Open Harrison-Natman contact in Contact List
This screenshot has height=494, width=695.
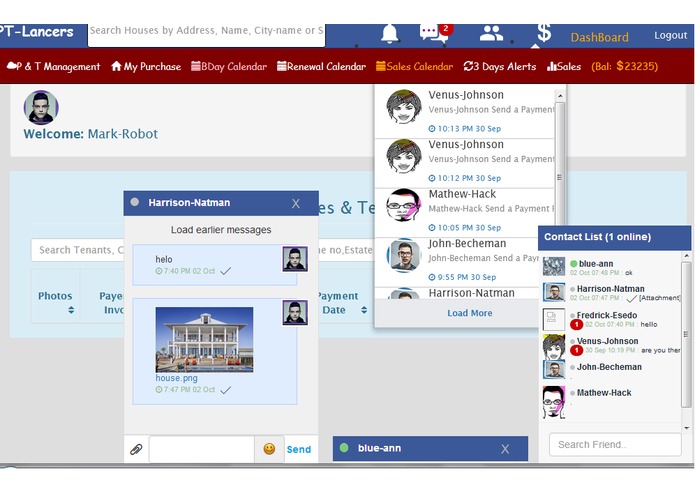click(611, 292)
